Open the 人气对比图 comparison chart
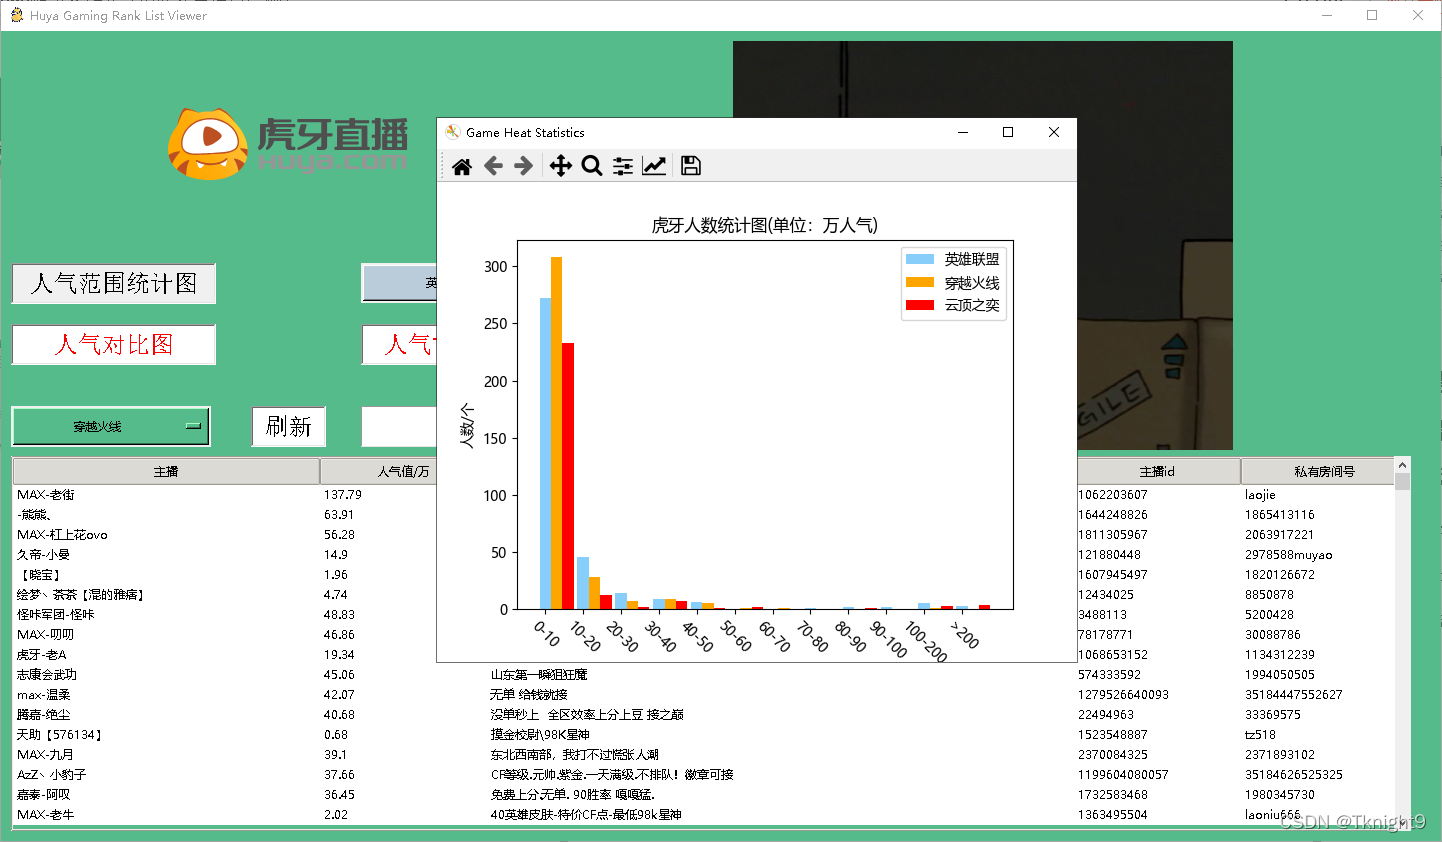Image resolution: width=1442 pixels, height=842 pixels. (114, 345)
